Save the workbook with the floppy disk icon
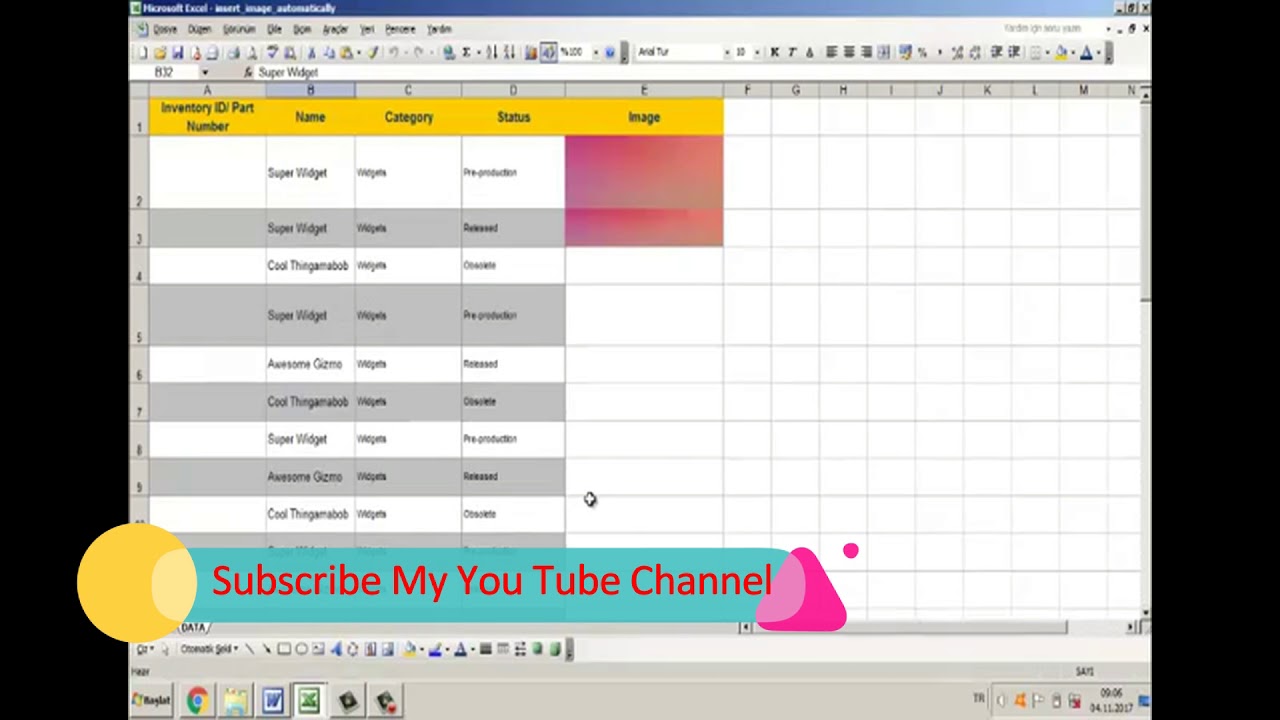This screenshot has height=720, width=1280. (x=178, y=52)
